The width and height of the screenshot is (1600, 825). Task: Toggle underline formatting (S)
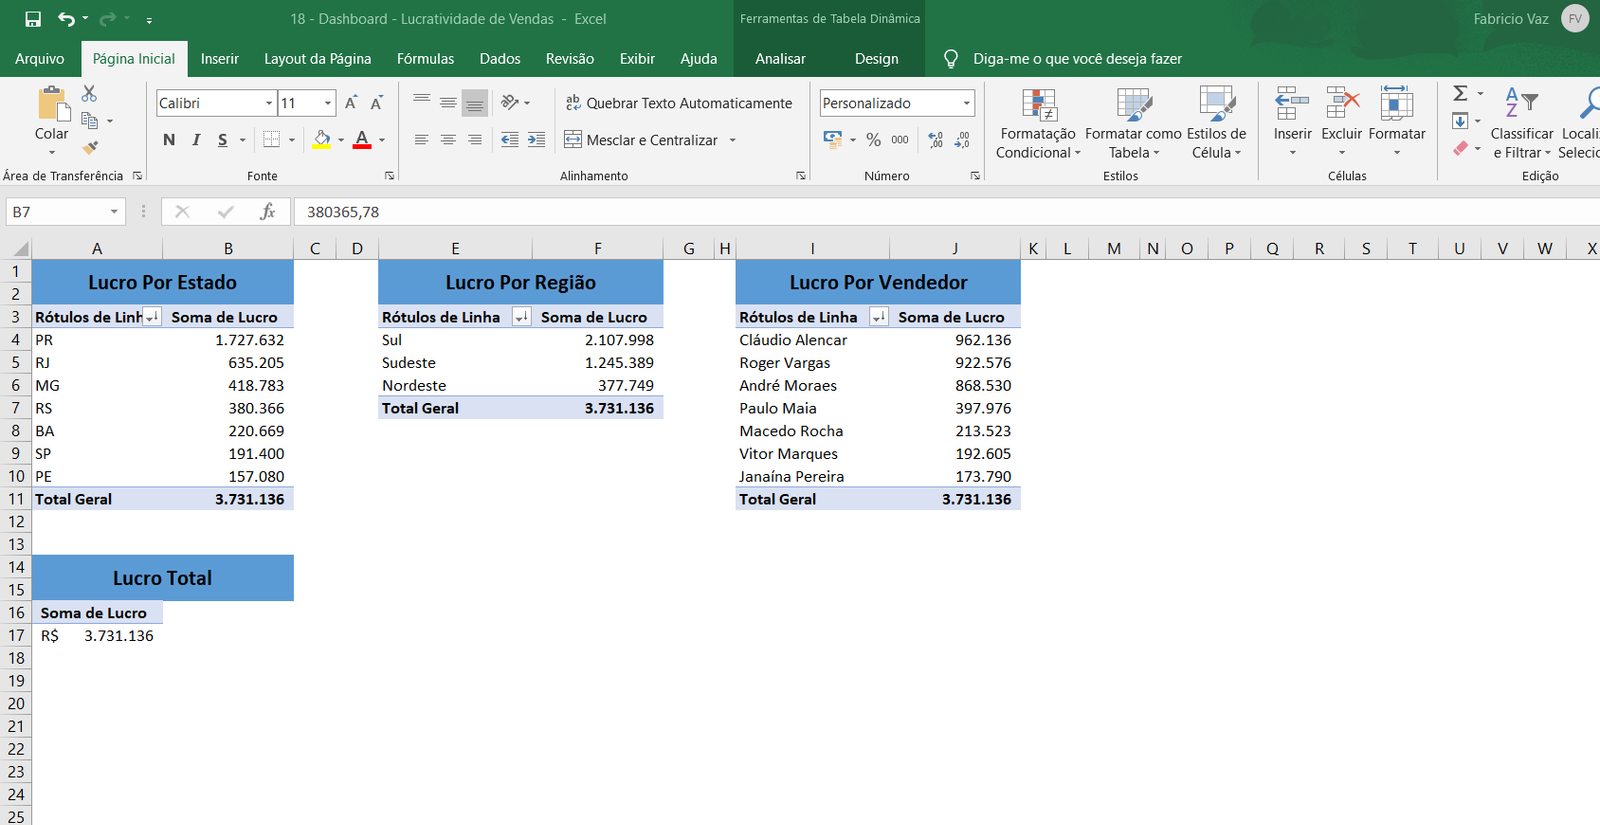[222, 140]
